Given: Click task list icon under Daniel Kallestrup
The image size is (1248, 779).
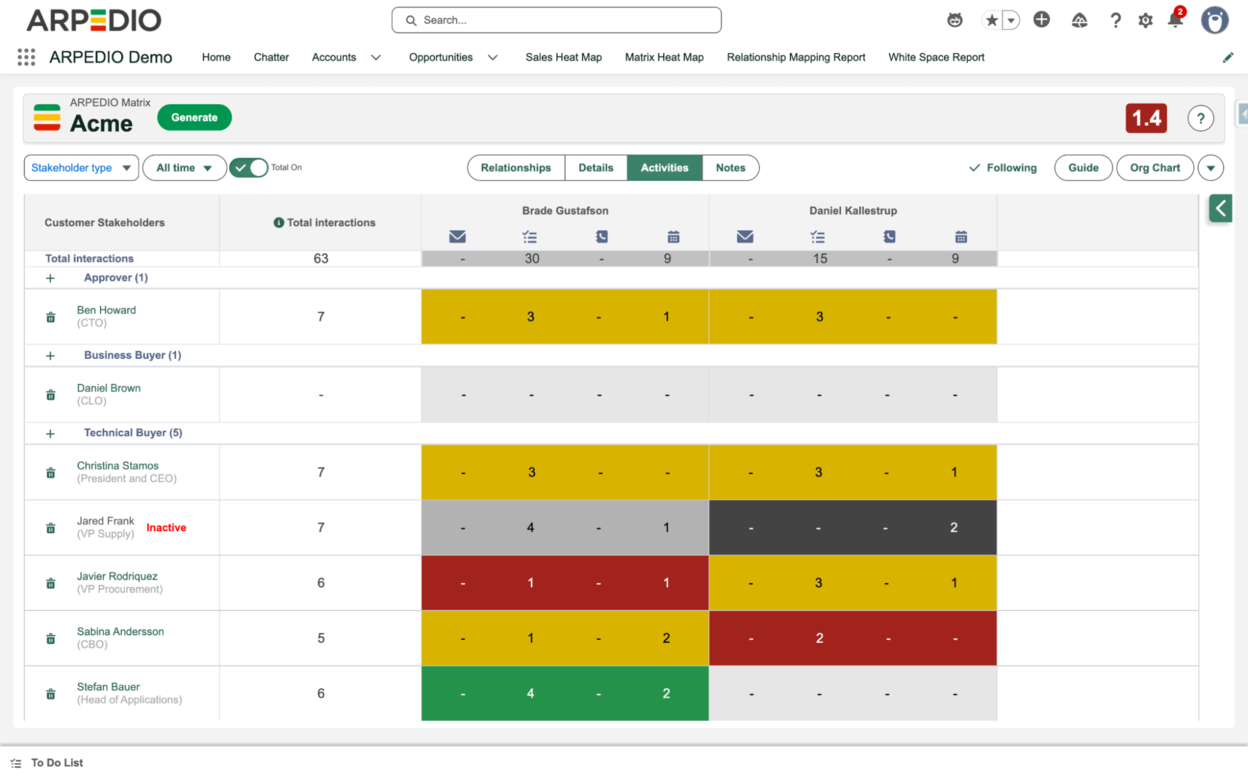Looking at the screenshot, I should (x=817, y=237).
